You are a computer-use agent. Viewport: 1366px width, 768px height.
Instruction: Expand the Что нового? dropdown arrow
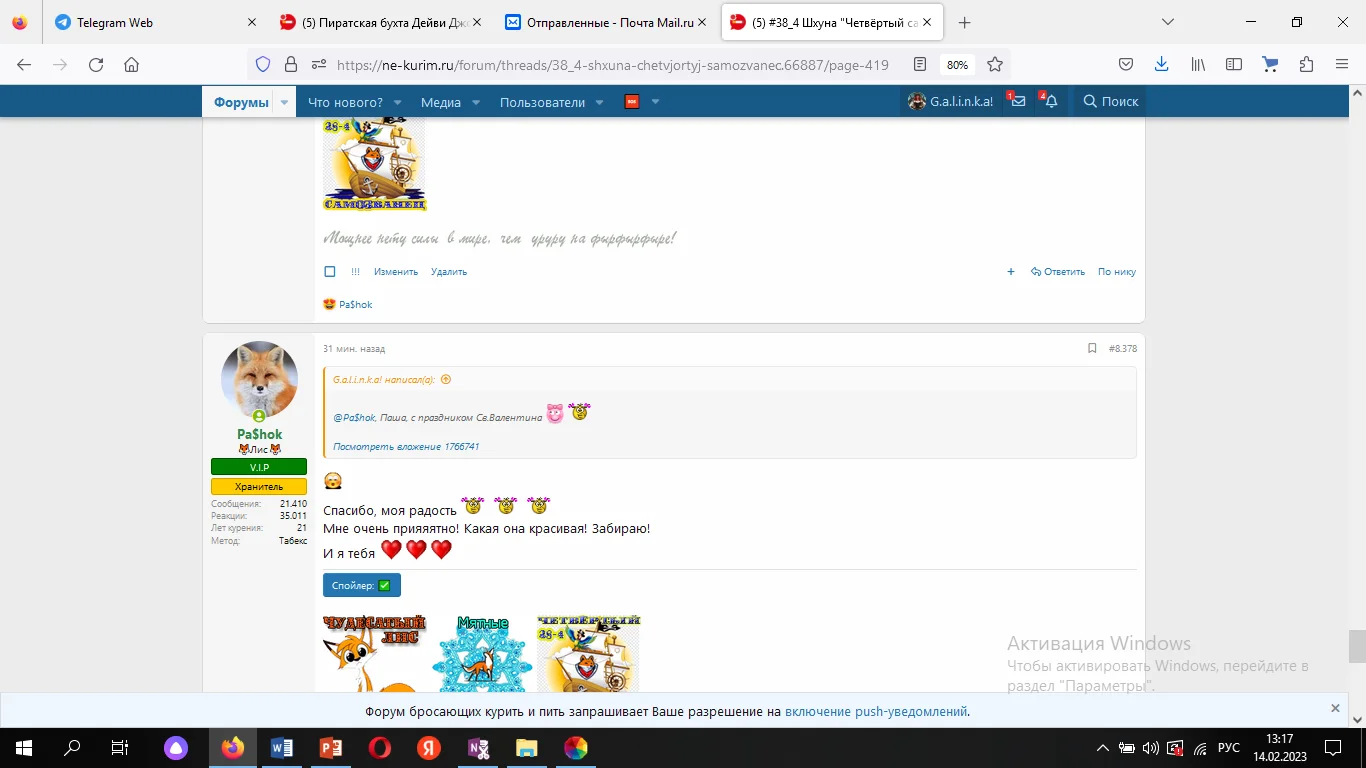click(x=397, y=102)
